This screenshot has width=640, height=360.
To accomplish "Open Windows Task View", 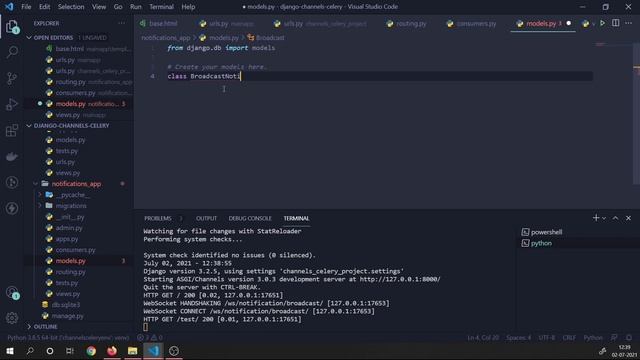I will (x=70, y=351).
